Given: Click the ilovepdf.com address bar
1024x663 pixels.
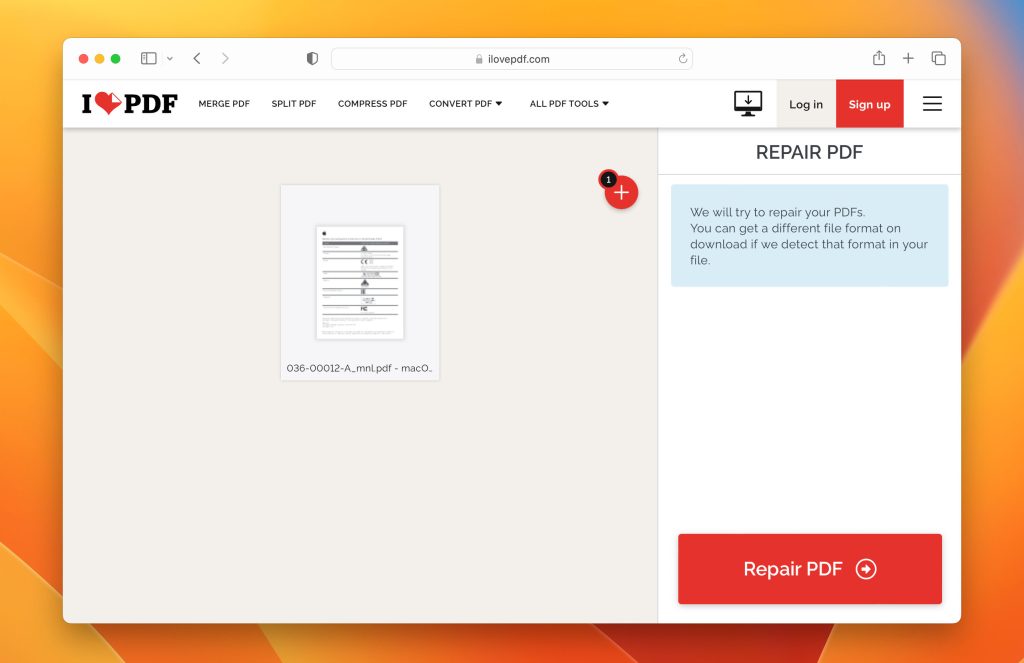Looking at the screenshot, I should tap(512, 59).
